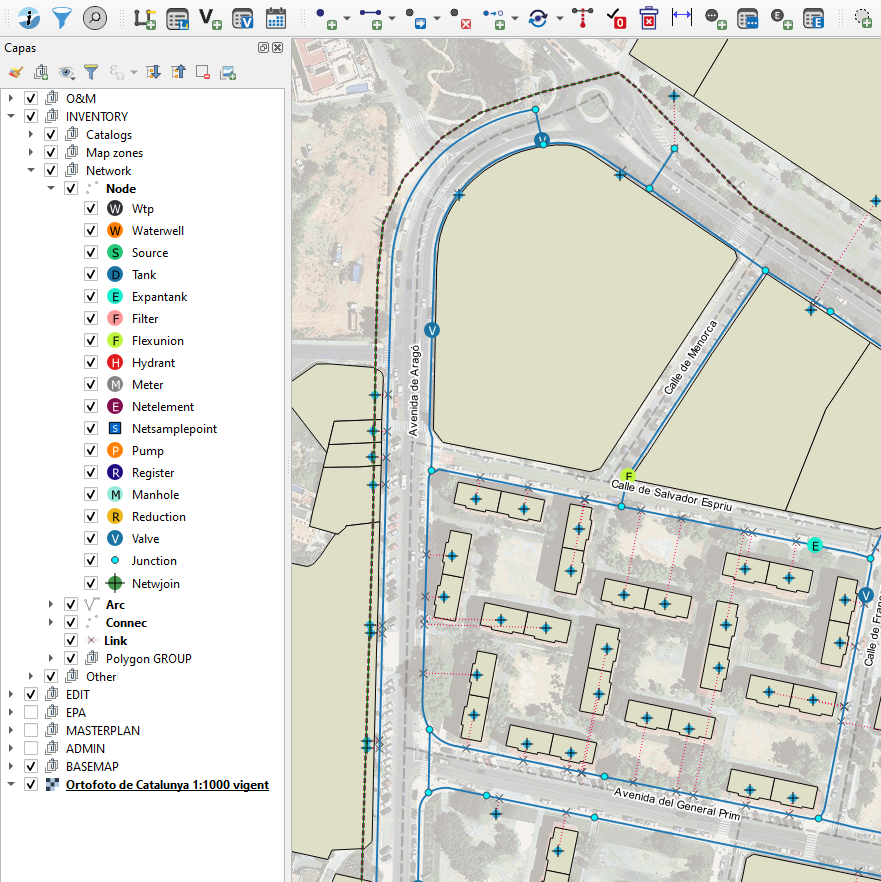Click the Calle de Menorca street label

pos(690,357)
